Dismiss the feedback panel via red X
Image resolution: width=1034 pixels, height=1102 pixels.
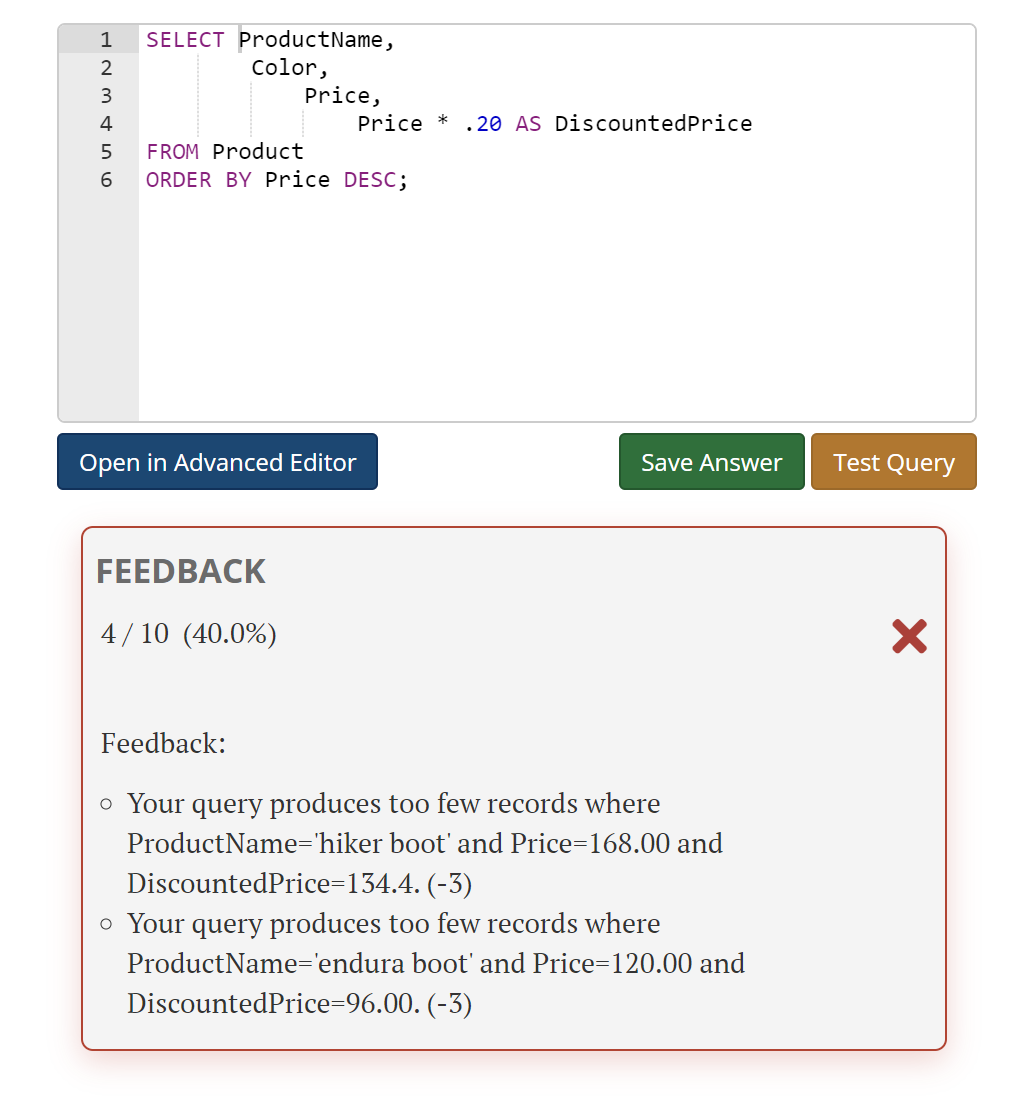[x=908, y=636]
